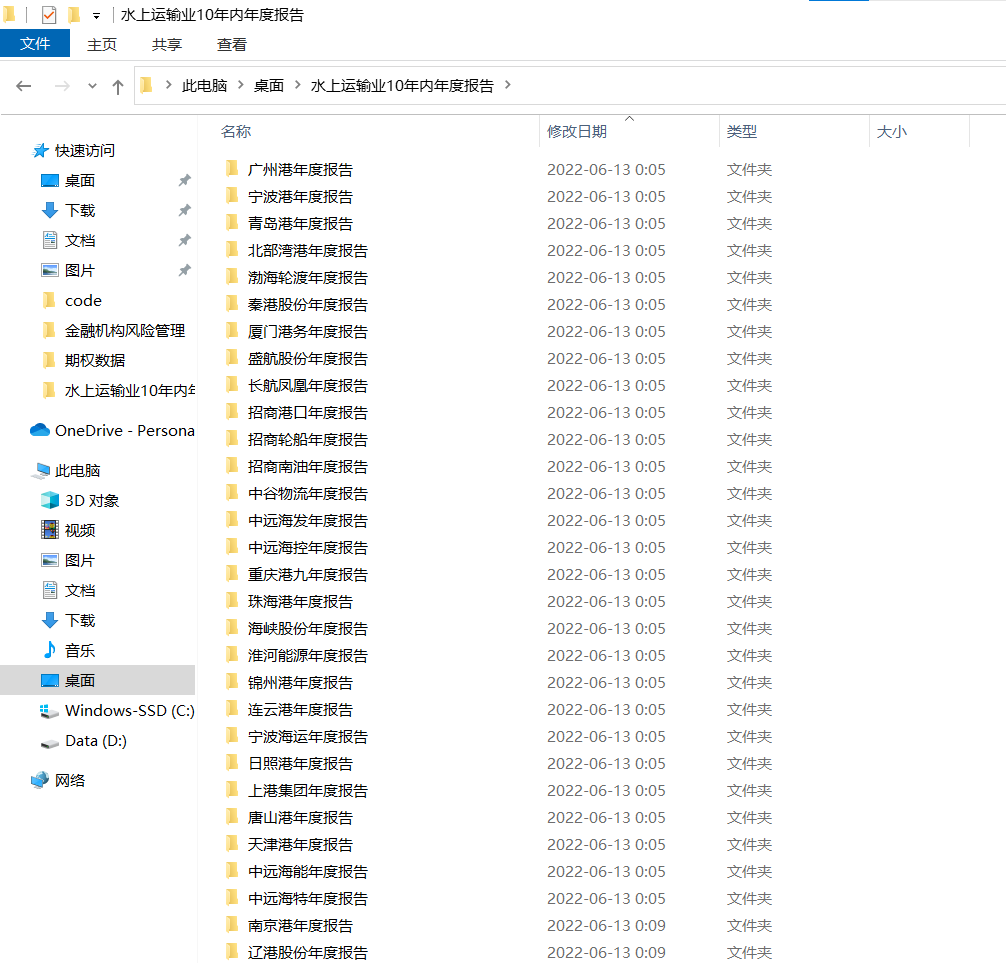Click the folder icon of 宁波港年度报告
1006x963 pixels.
[232, 196]
